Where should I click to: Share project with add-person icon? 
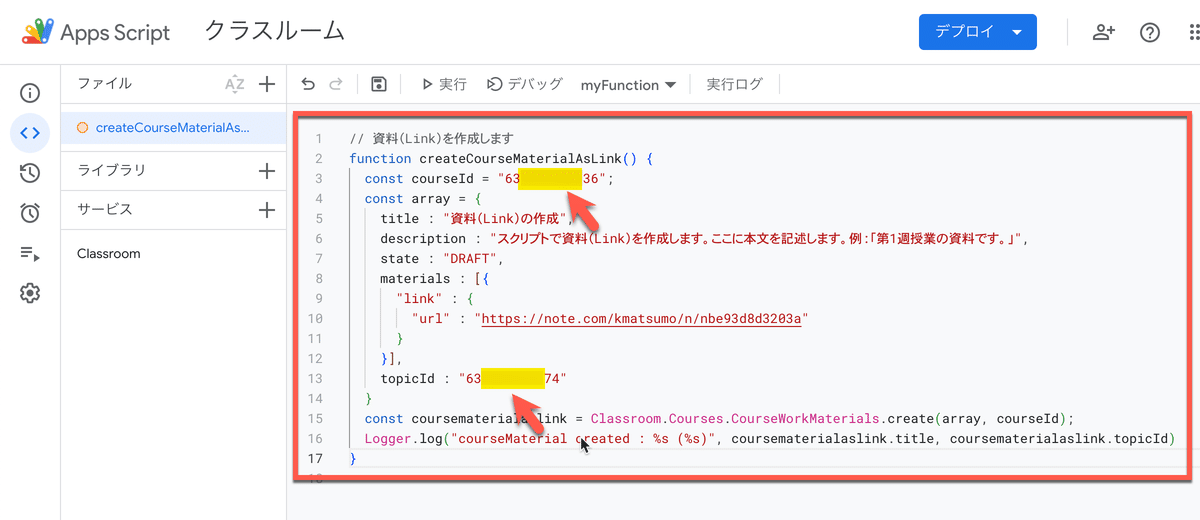click(x=1103, y=32)
